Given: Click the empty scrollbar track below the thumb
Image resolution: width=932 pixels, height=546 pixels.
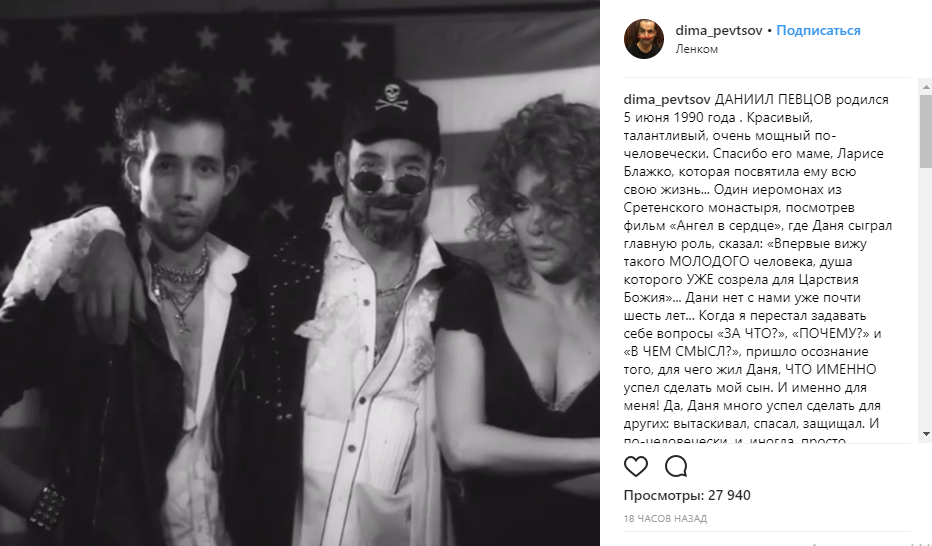Looking at the screenshot, I should 925,297.
